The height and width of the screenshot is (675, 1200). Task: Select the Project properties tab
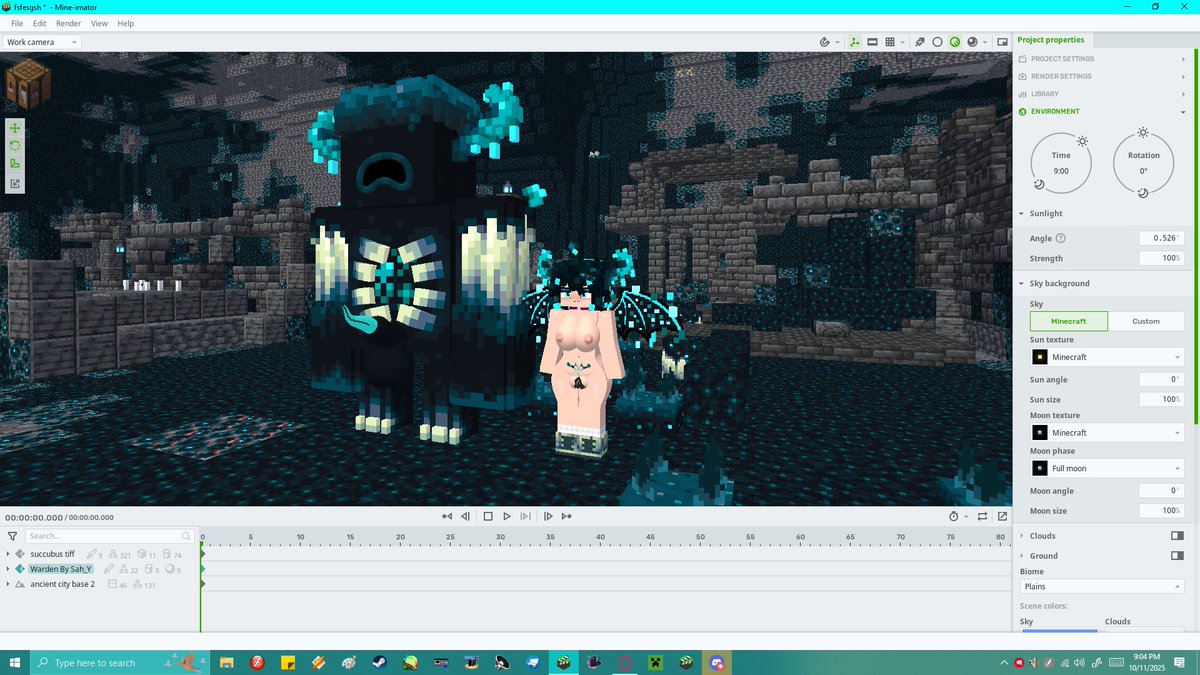1050,40
